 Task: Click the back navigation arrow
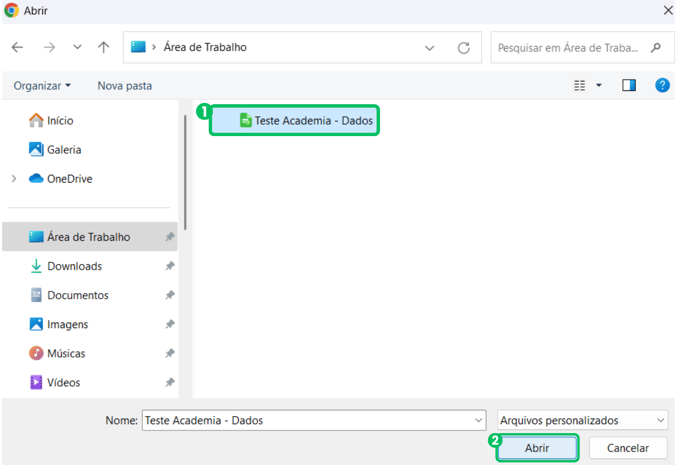[18, 47]
